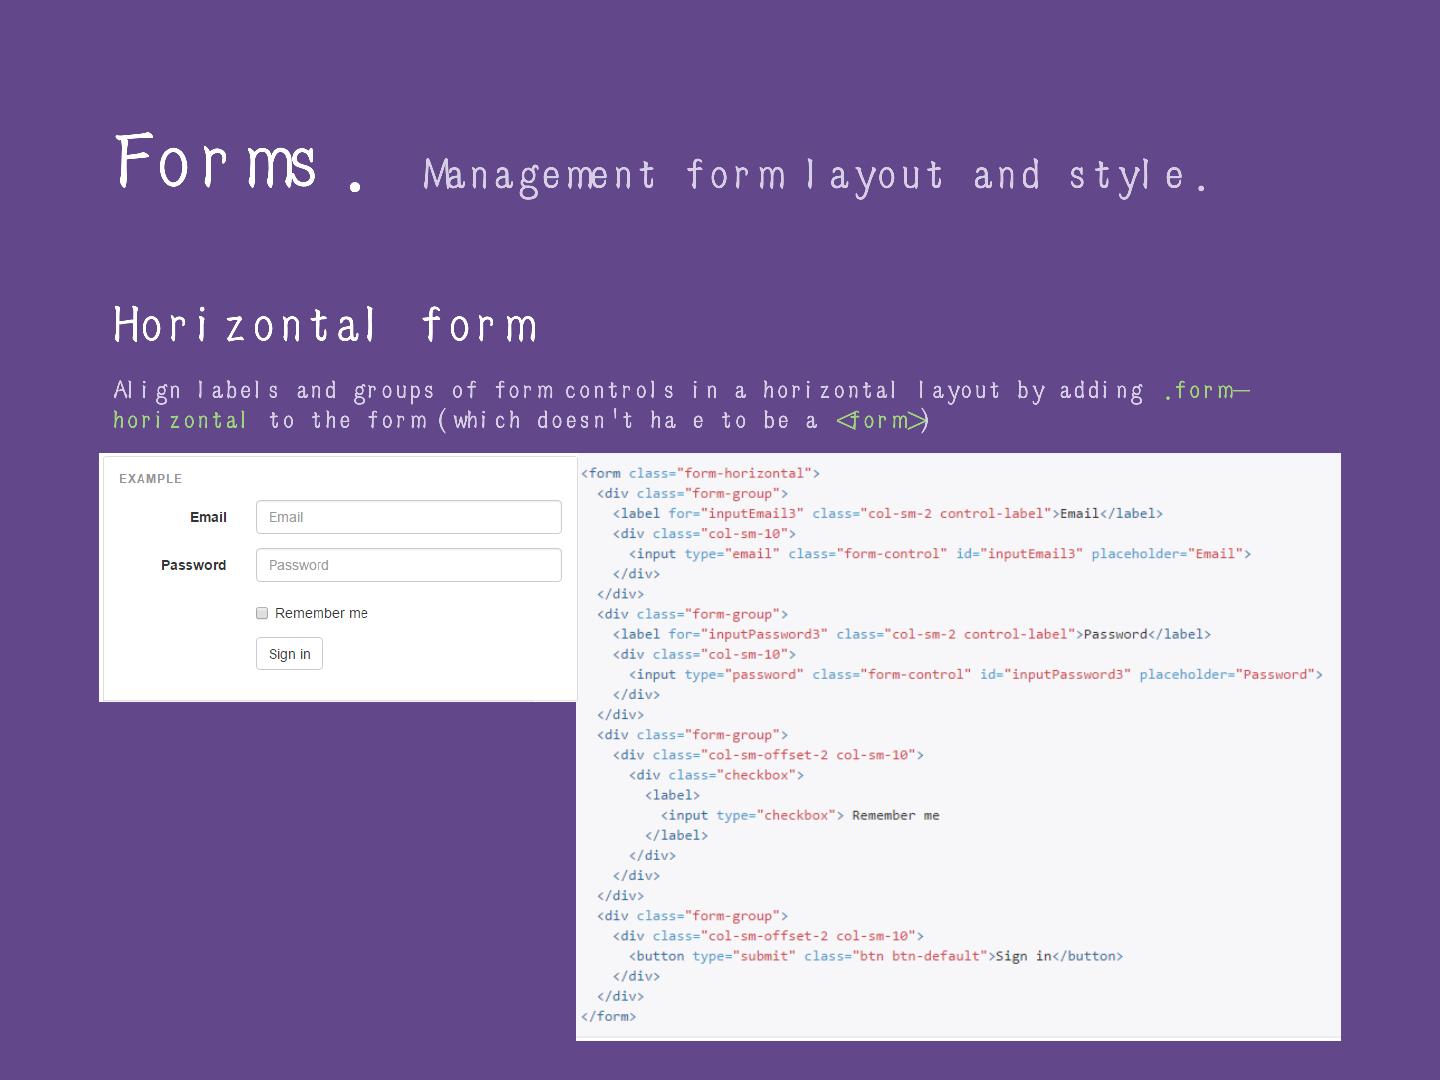This screenshot has height=1080, width=1440.
Task: Click the Email input field
Action: (409, 517)
